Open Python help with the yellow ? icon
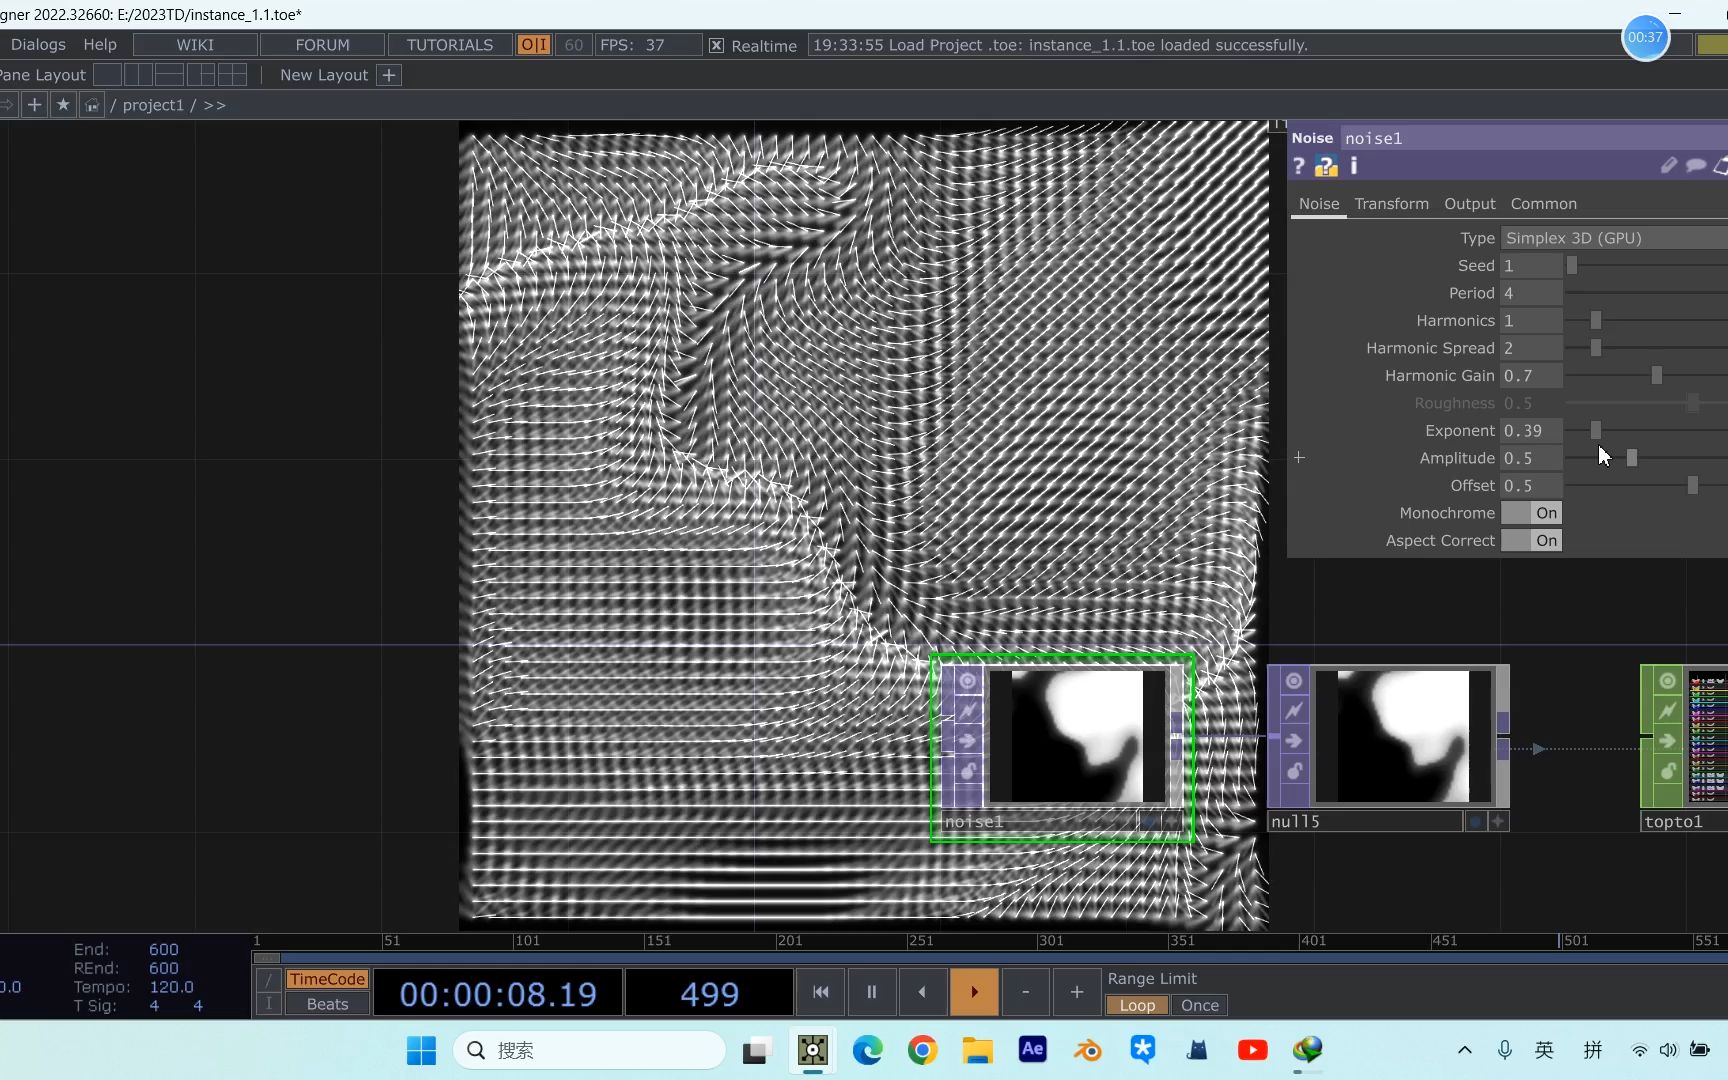Image resolution: width=1728 pixels, height=1080 pixels. 1326,166
